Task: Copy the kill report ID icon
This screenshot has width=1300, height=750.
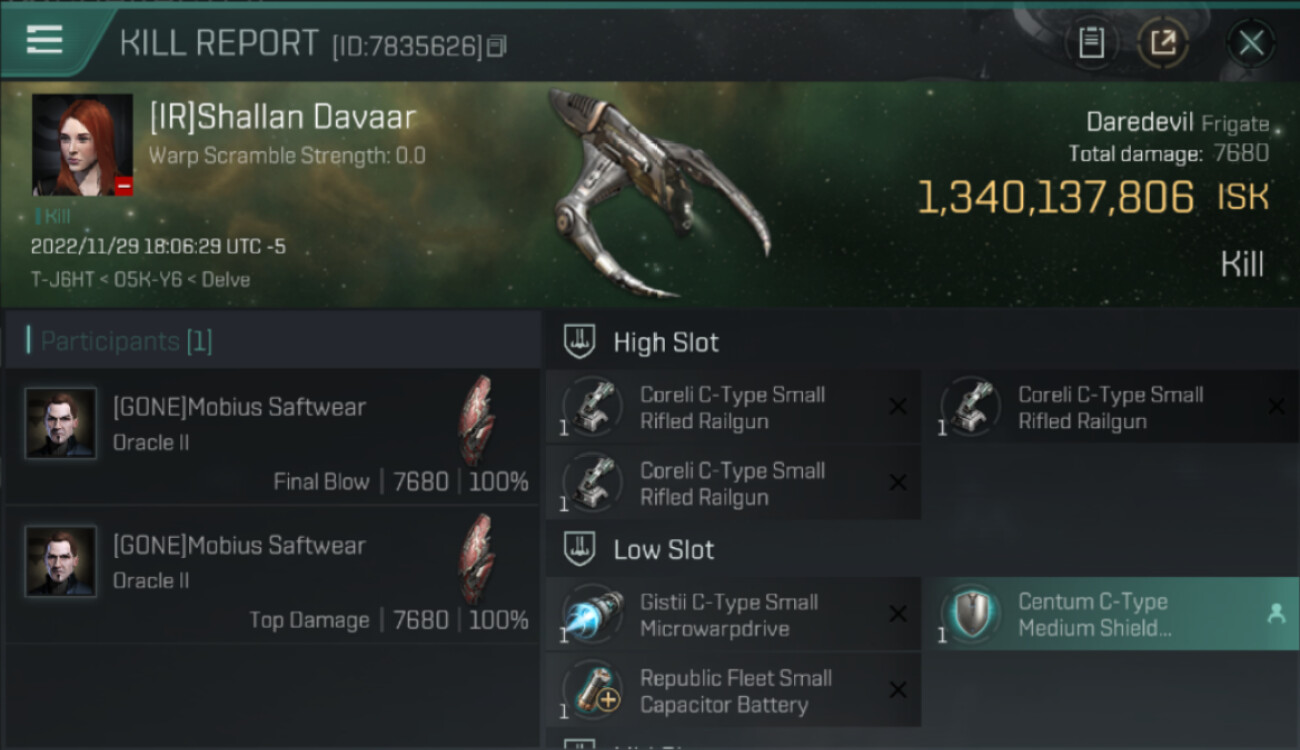Action: tap(497, 46)
